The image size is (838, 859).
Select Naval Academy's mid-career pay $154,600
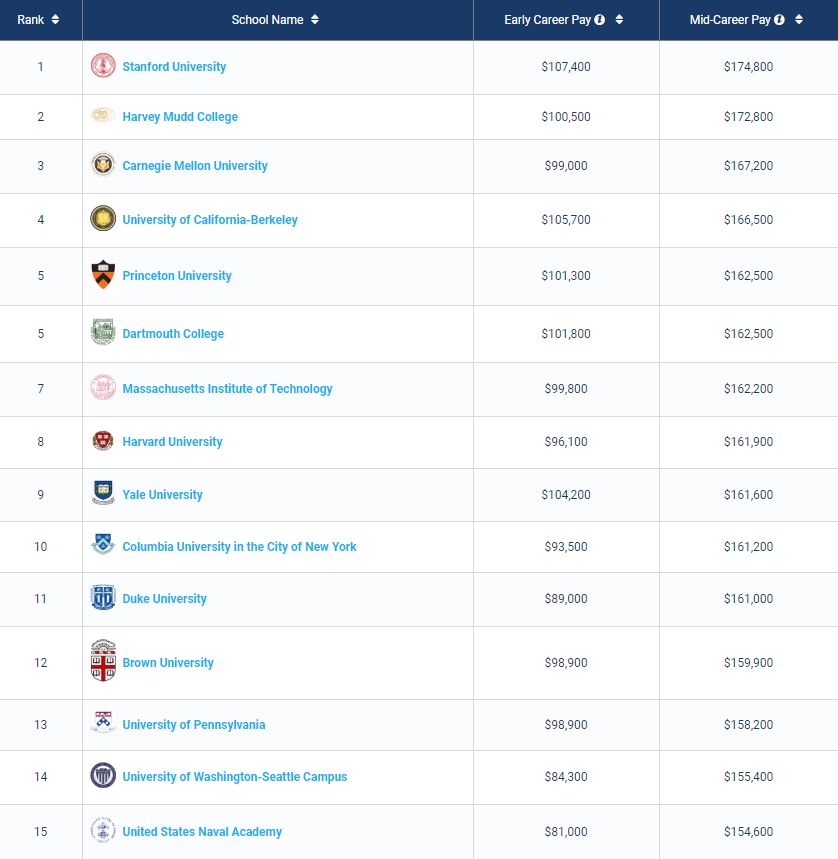748,832
